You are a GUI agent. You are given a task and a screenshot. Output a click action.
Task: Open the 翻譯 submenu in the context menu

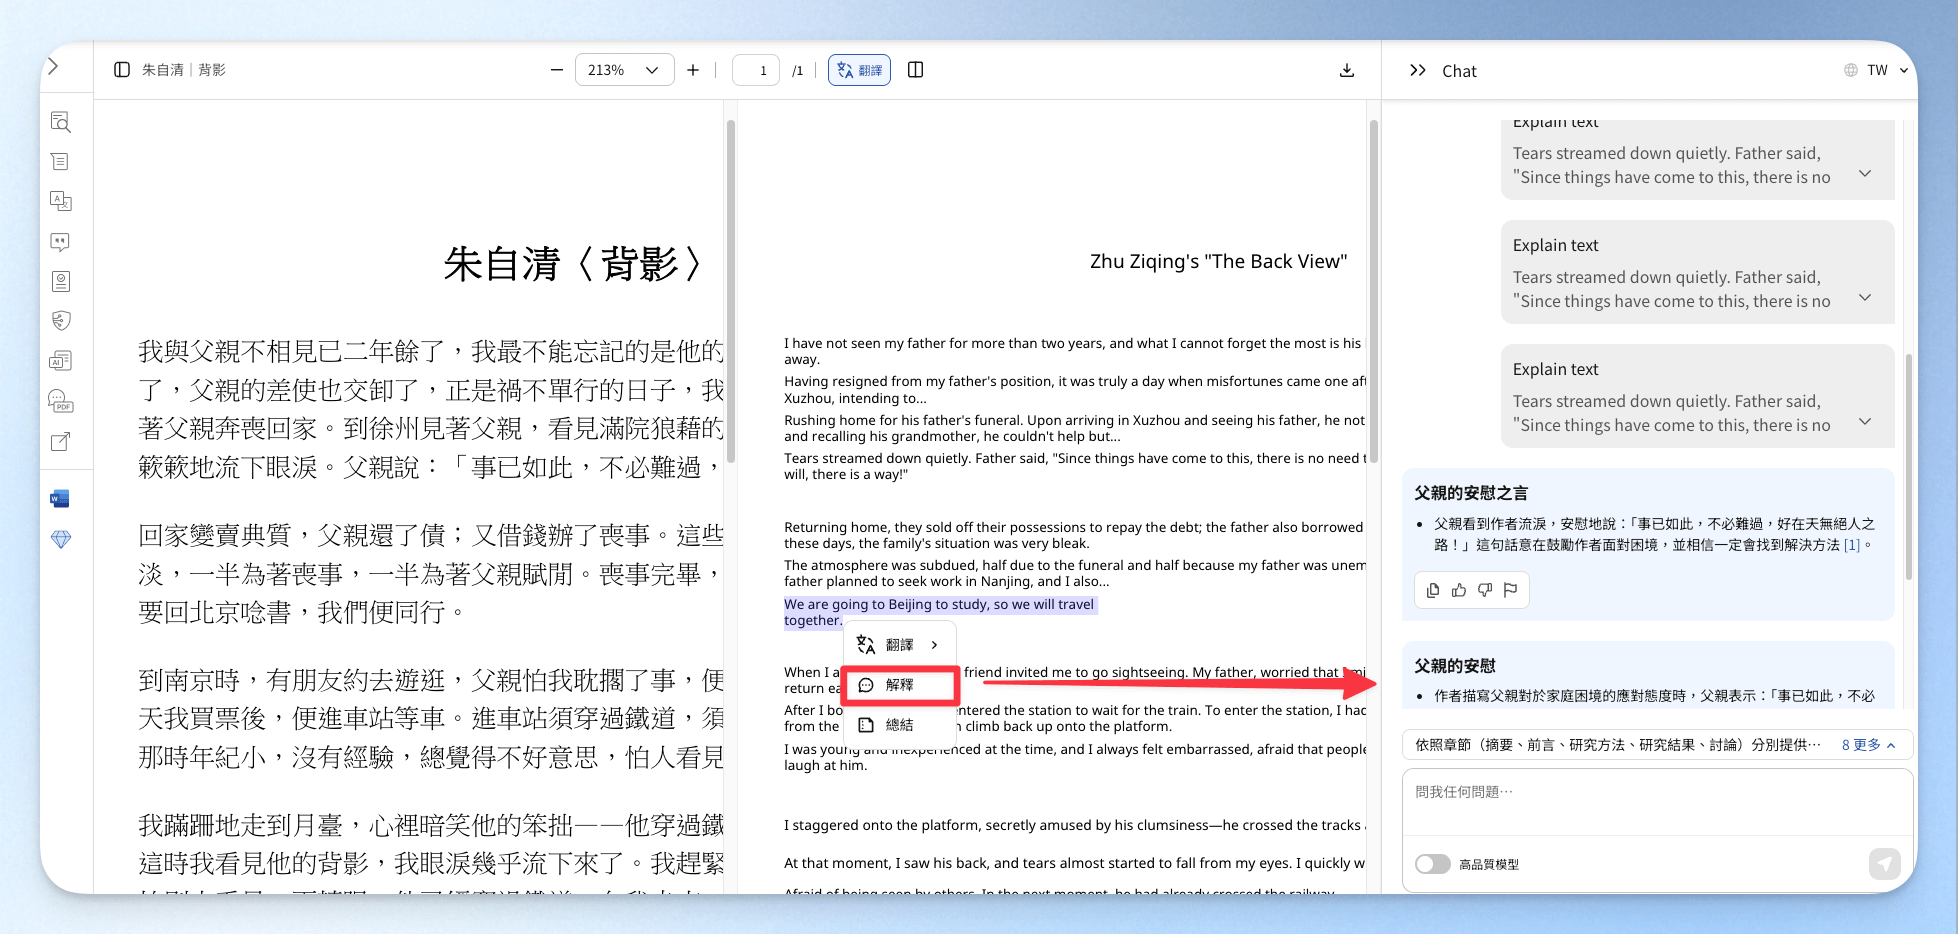tap(900, 645)
